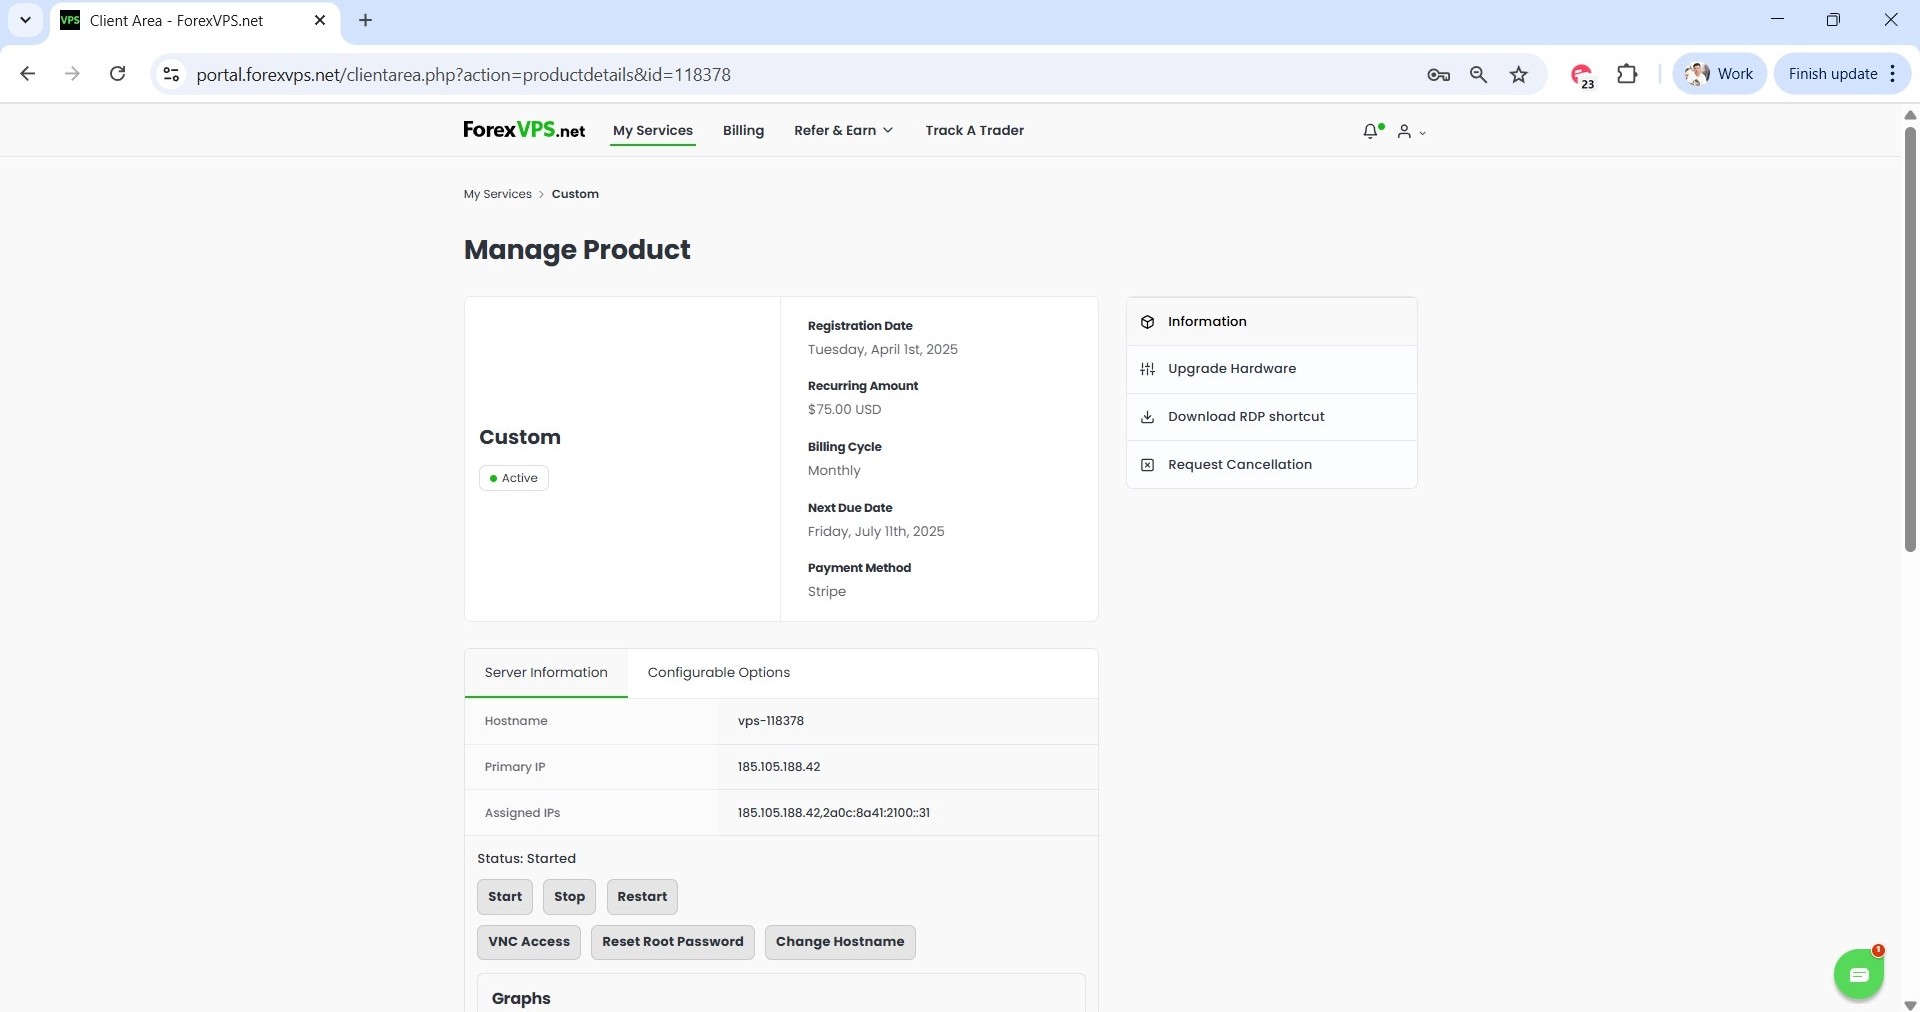Reload the current page
The width and height of the screenshot is (1920, 1012).
pos(117,74)
